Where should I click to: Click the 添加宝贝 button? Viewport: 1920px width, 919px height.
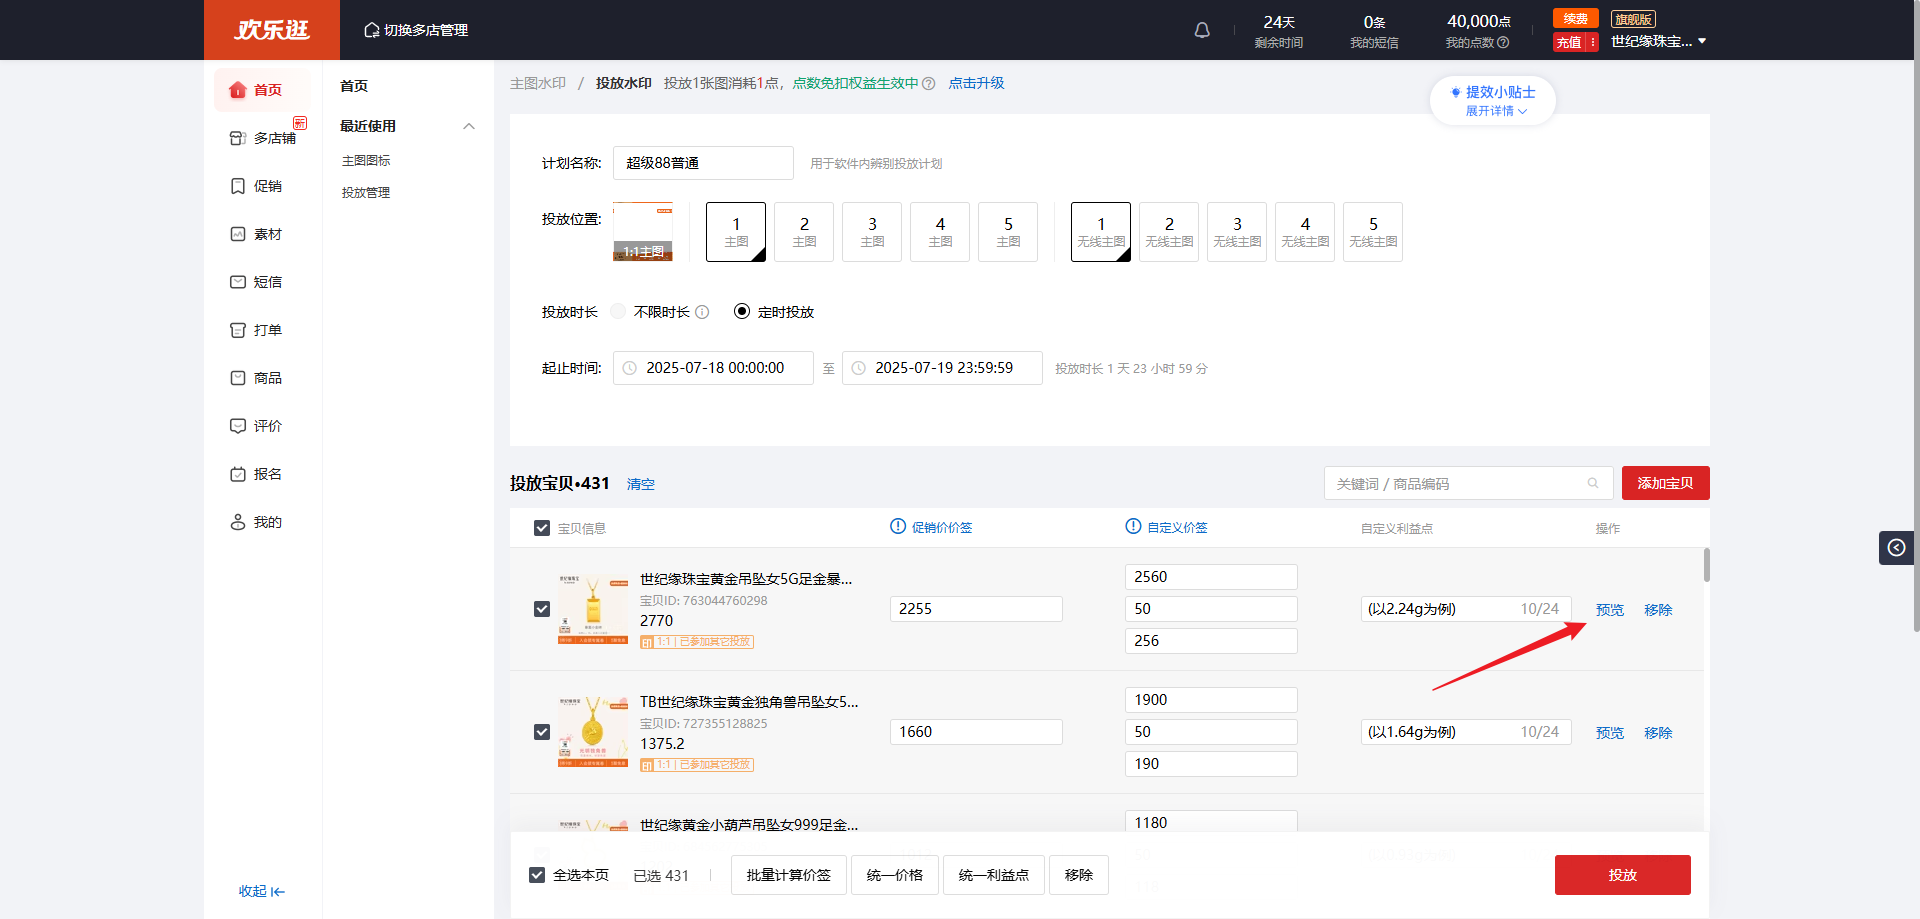click(x=1665, y=483)
